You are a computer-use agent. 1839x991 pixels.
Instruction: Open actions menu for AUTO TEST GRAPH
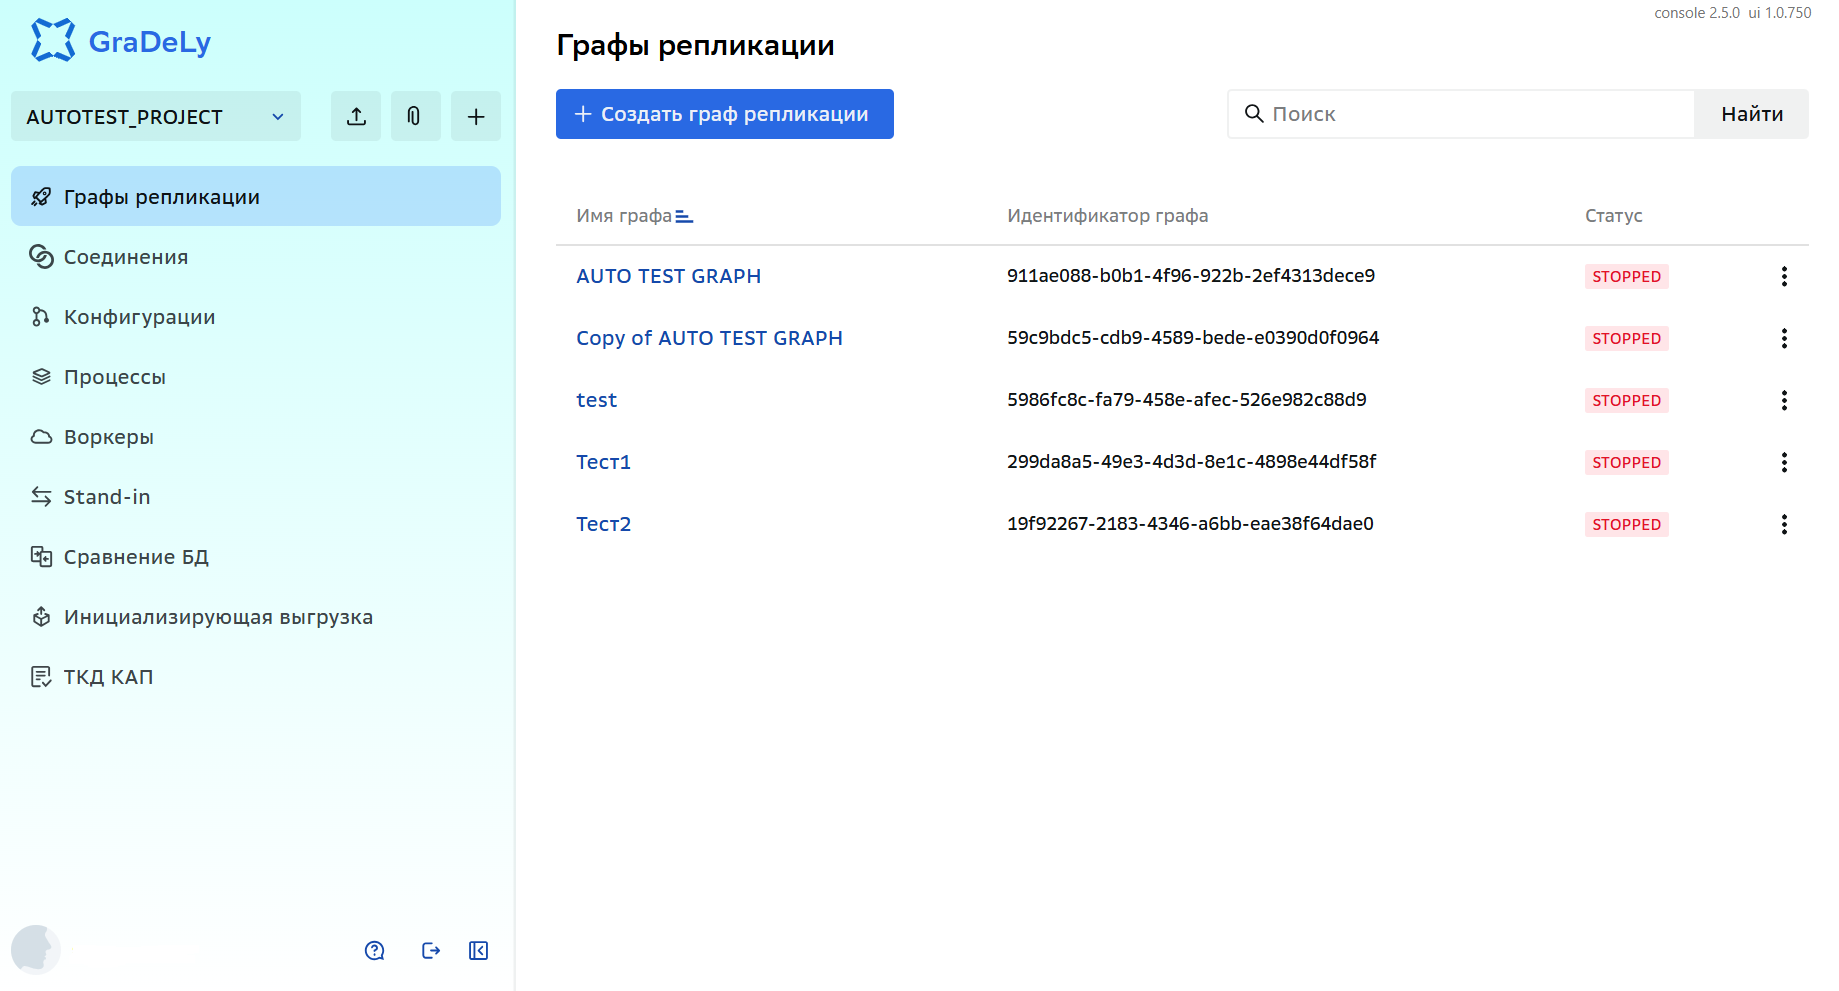click(1784, 276)
